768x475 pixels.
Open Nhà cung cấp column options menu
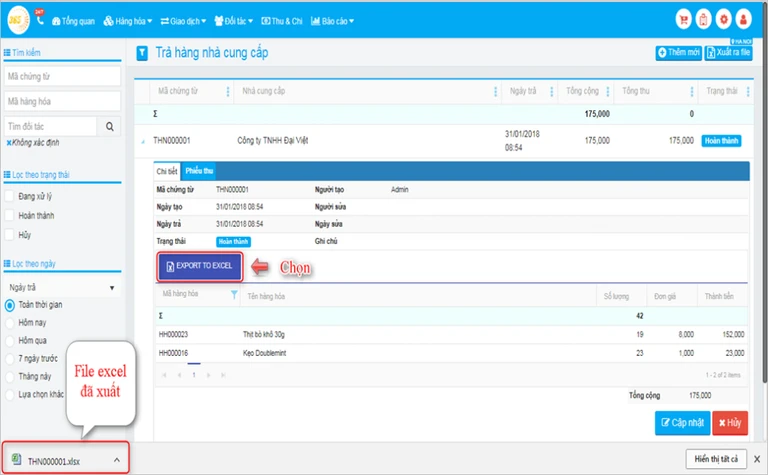click(x=495, y=91)
